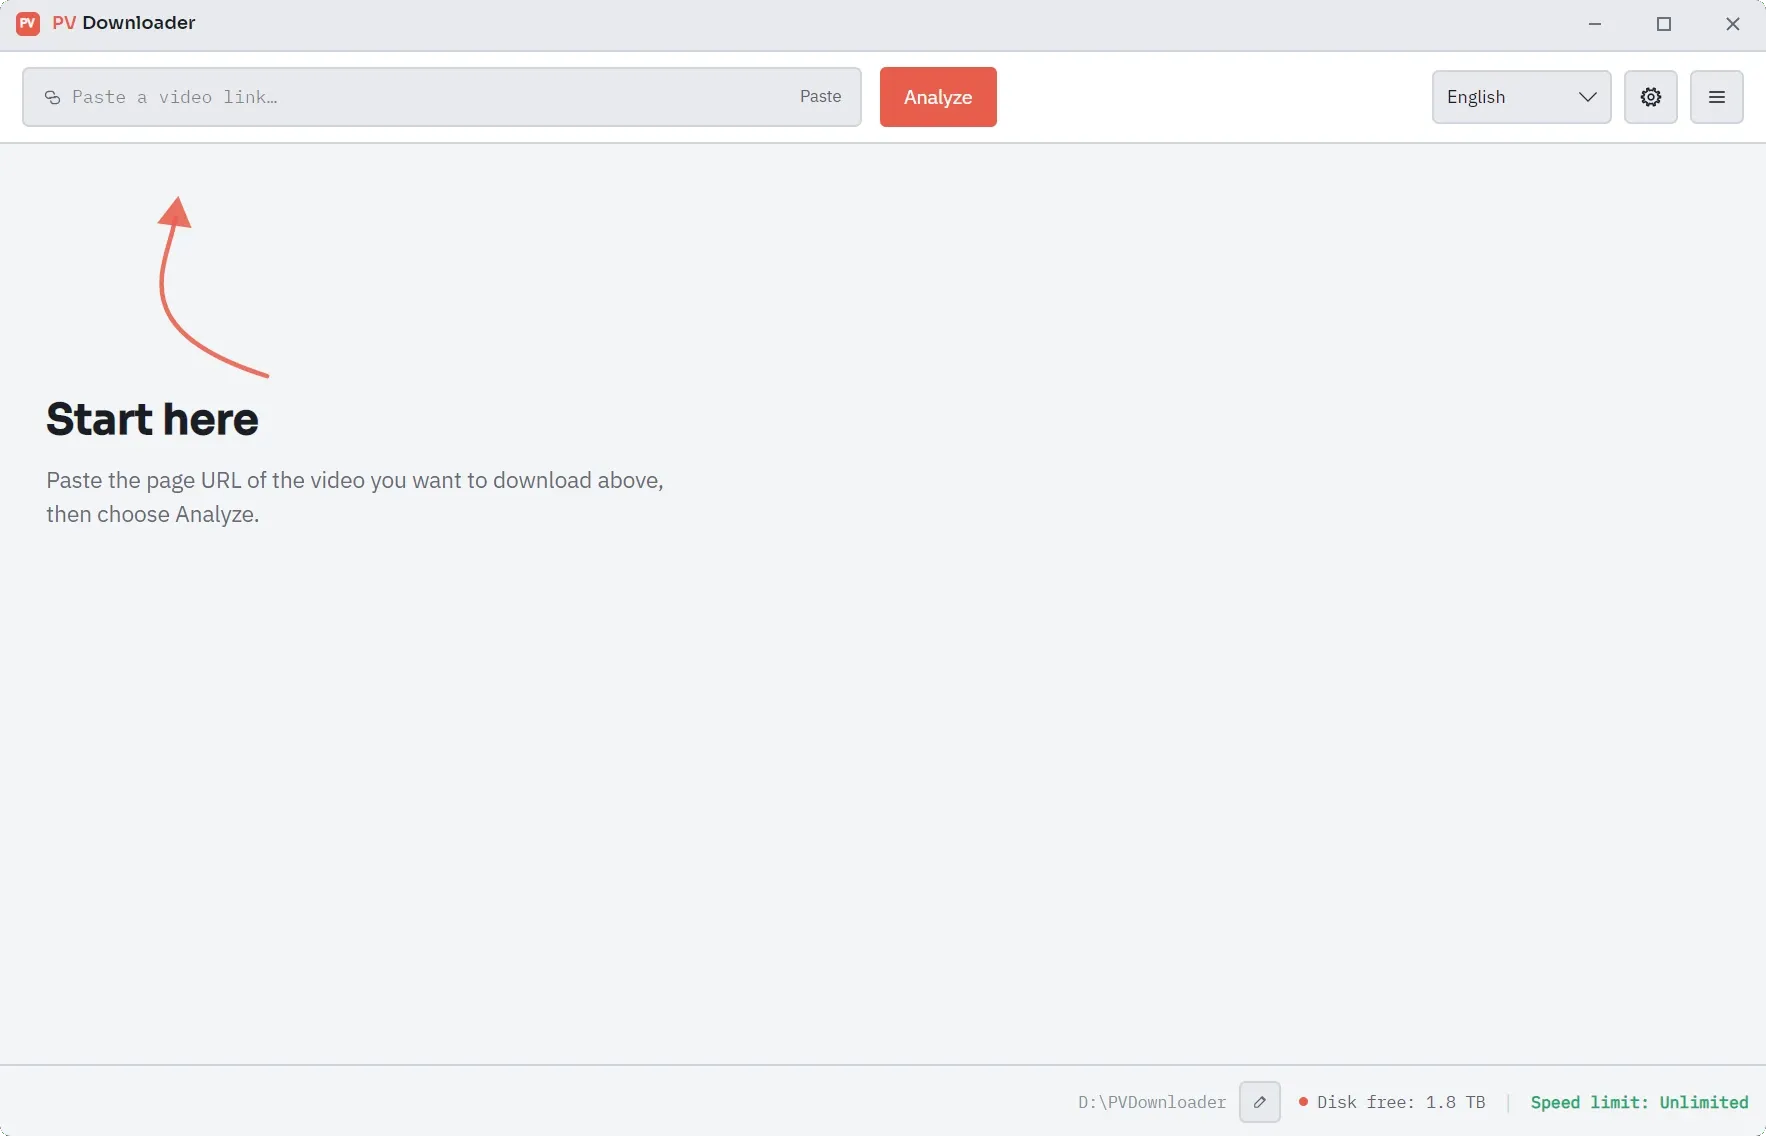The height and width of the screenshot is (1136, 1766).
Task: Click the Speed limit: Unlimited status text
Action: coord(1639,1102)
